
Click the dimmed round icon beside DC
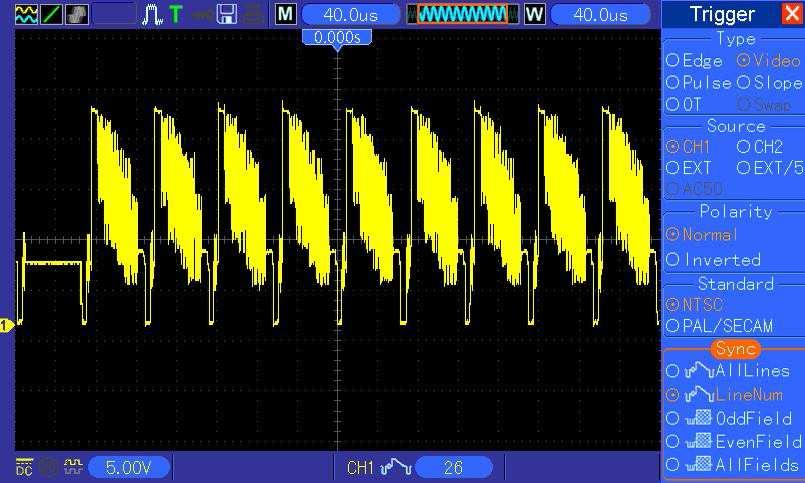(49, 467)
